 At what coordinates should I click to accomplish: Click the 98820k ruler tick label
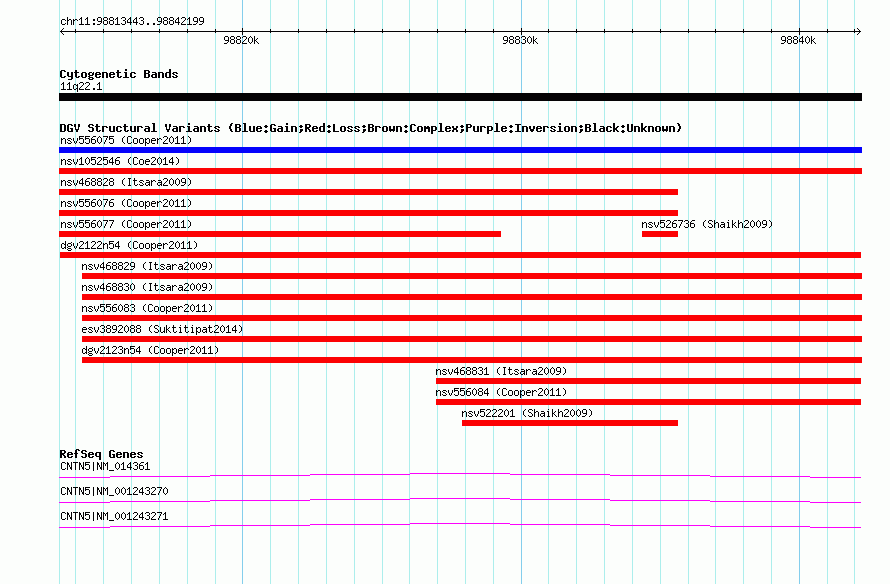pos(241,40)
